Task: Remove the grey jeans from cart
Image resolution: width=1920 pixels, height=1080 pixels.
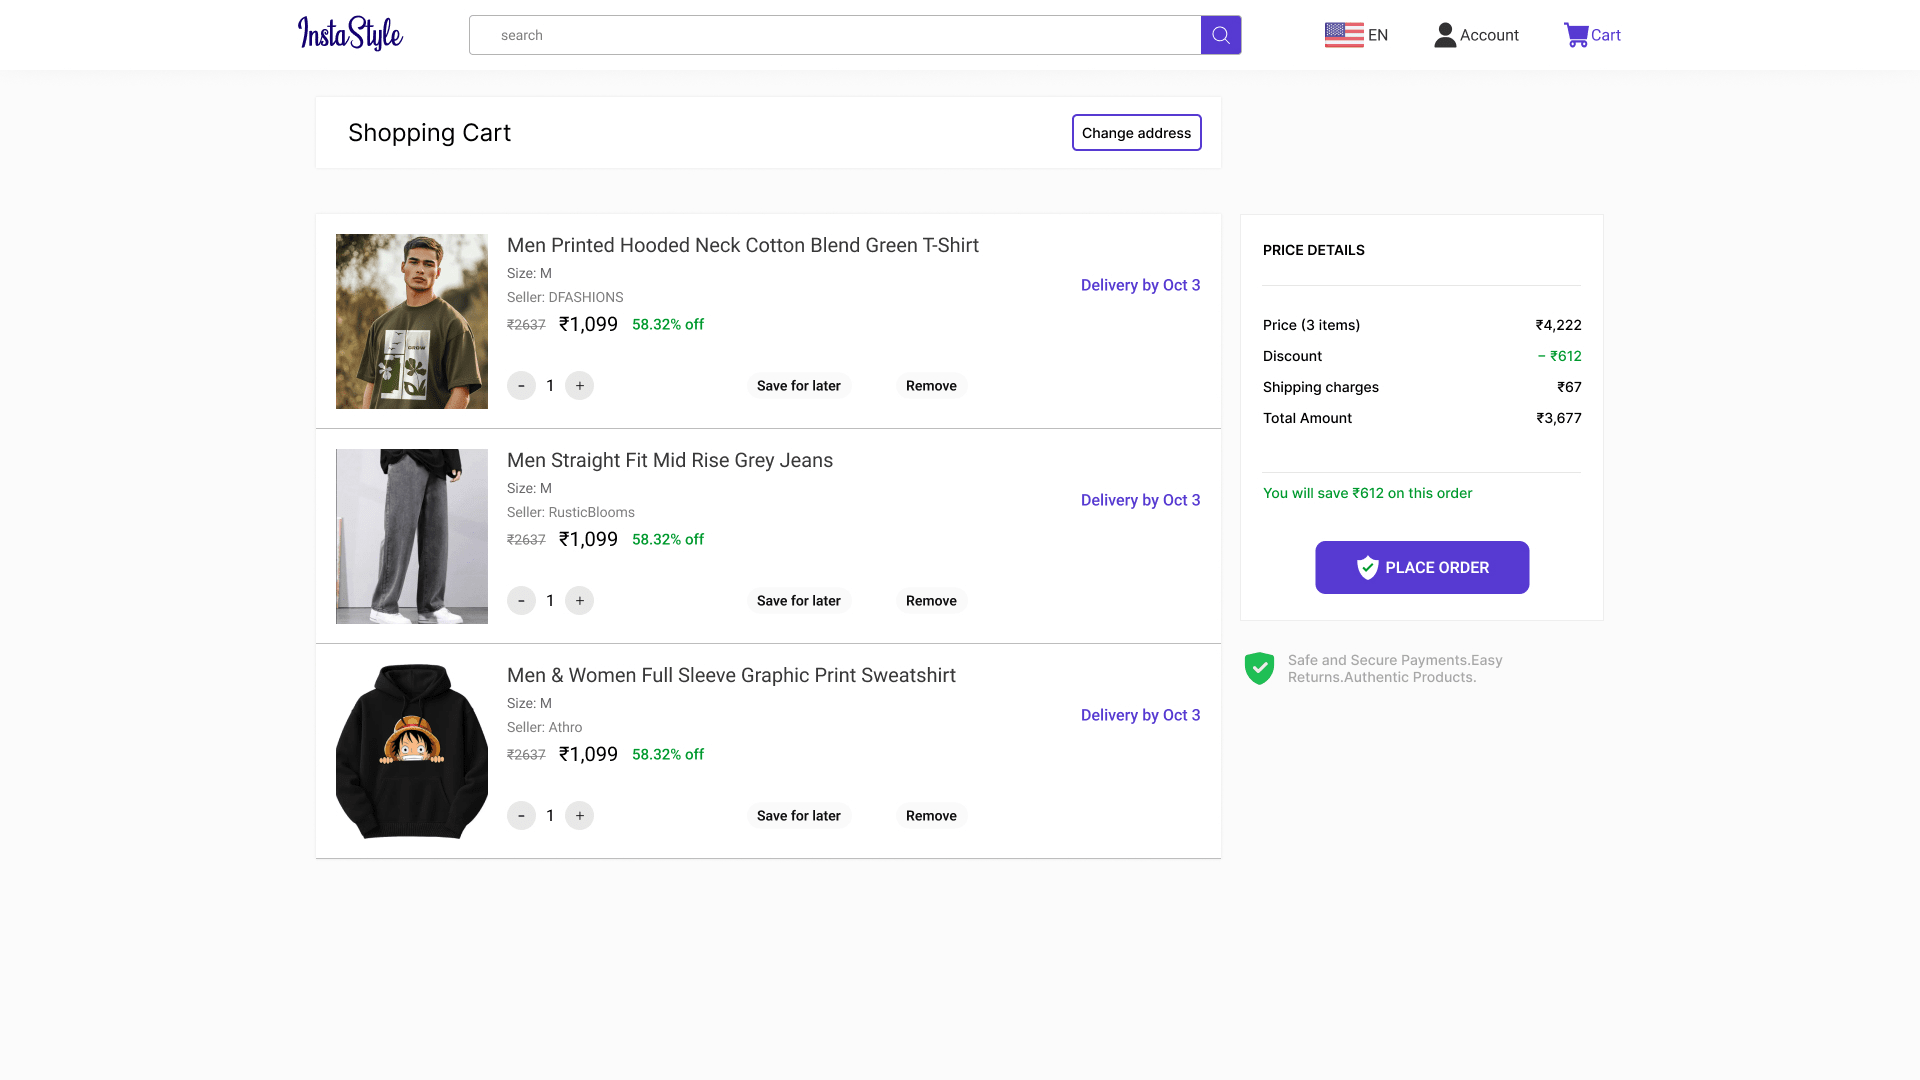Action: [x=930, y=600]
